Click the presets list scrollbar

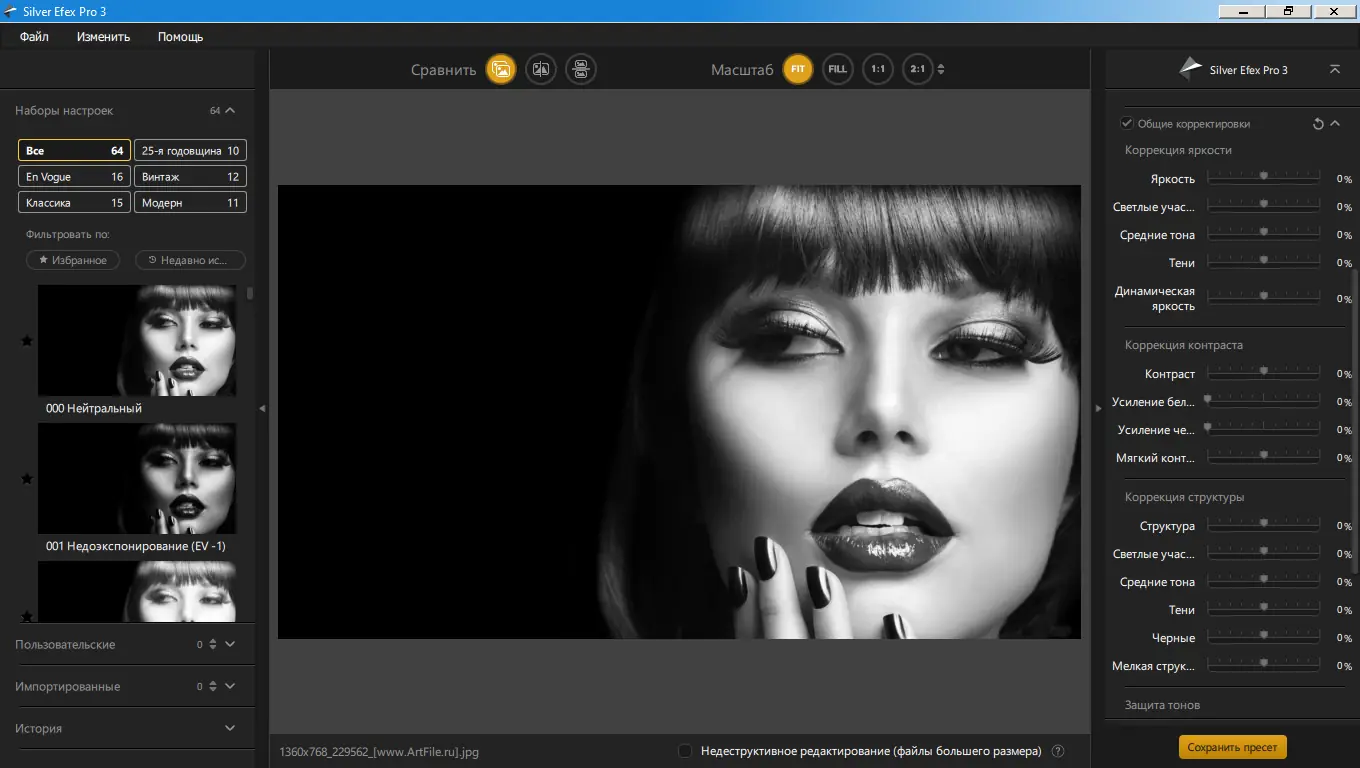(x=250, y=294)
